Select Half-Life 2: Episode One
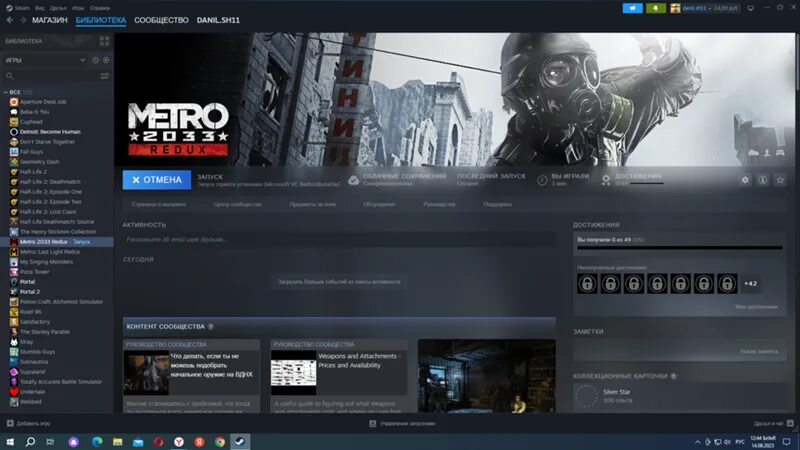This screenshot has width=800, height=450. pyautogui.click(x=51, y=192)
